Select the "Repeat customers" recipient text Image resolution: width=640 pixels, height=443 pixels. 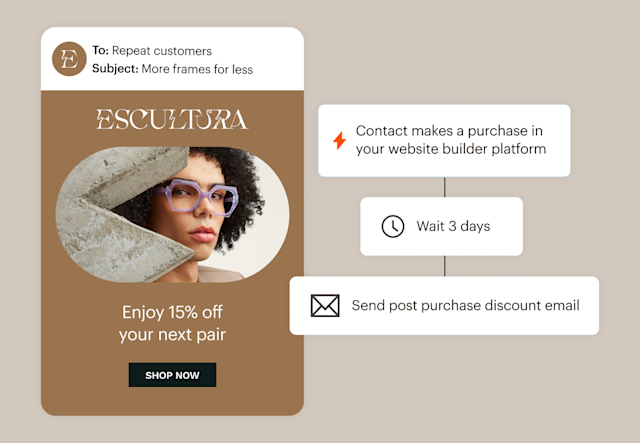[162, 51]
